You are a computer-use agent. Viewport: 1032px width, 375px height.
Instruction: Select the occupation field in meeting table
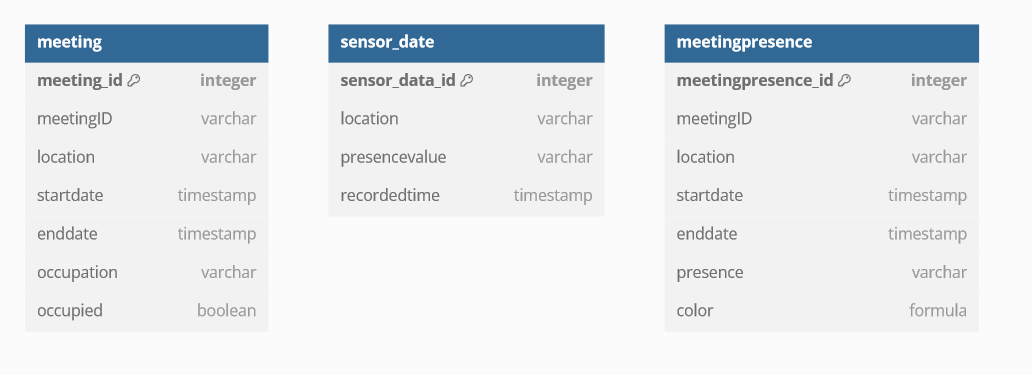pos(147,272)
